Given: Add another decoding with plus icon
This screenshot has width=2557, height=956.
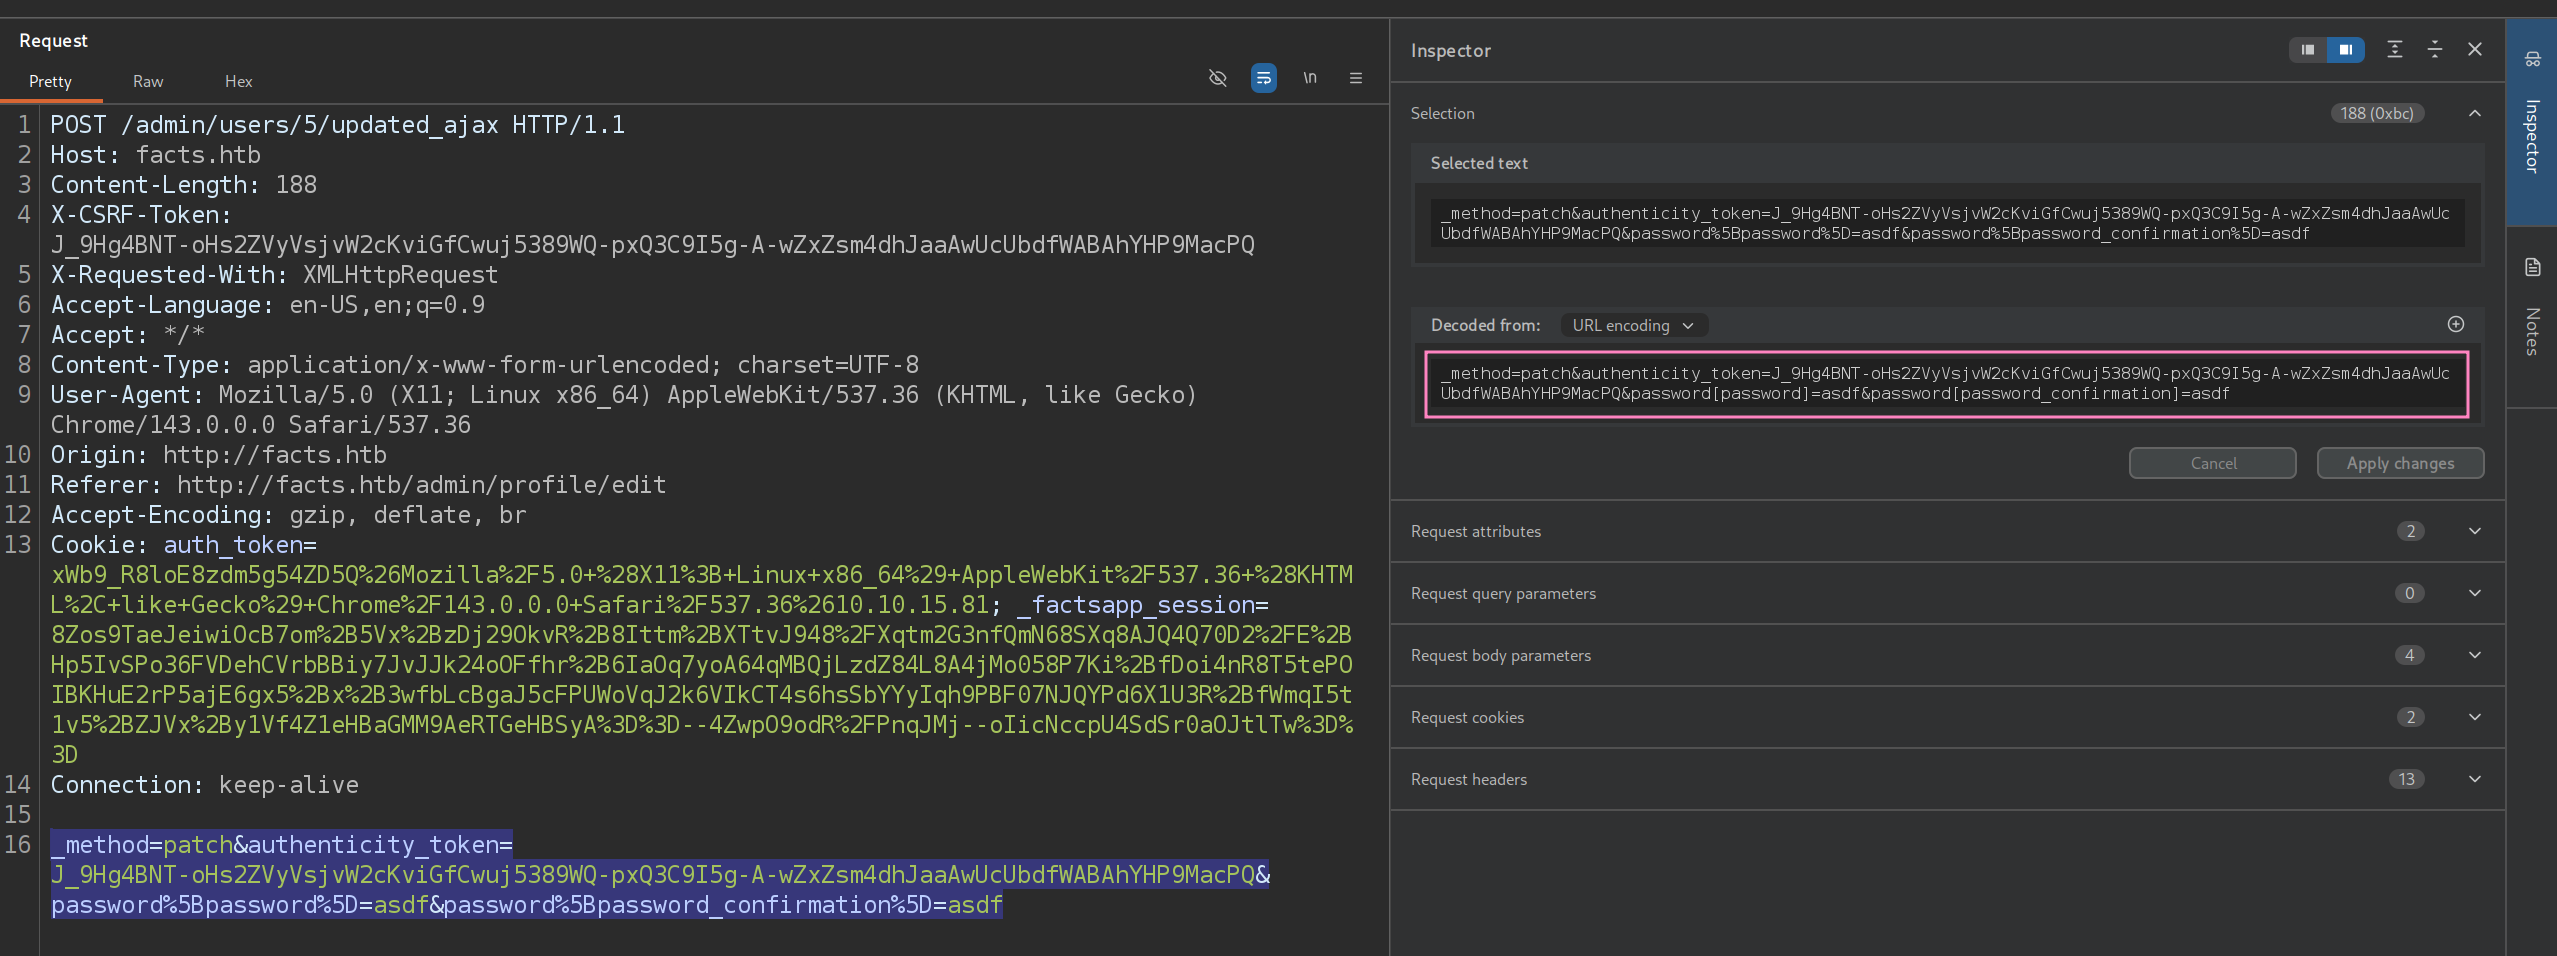Looking at the screenshot, I should (2455, 324).
